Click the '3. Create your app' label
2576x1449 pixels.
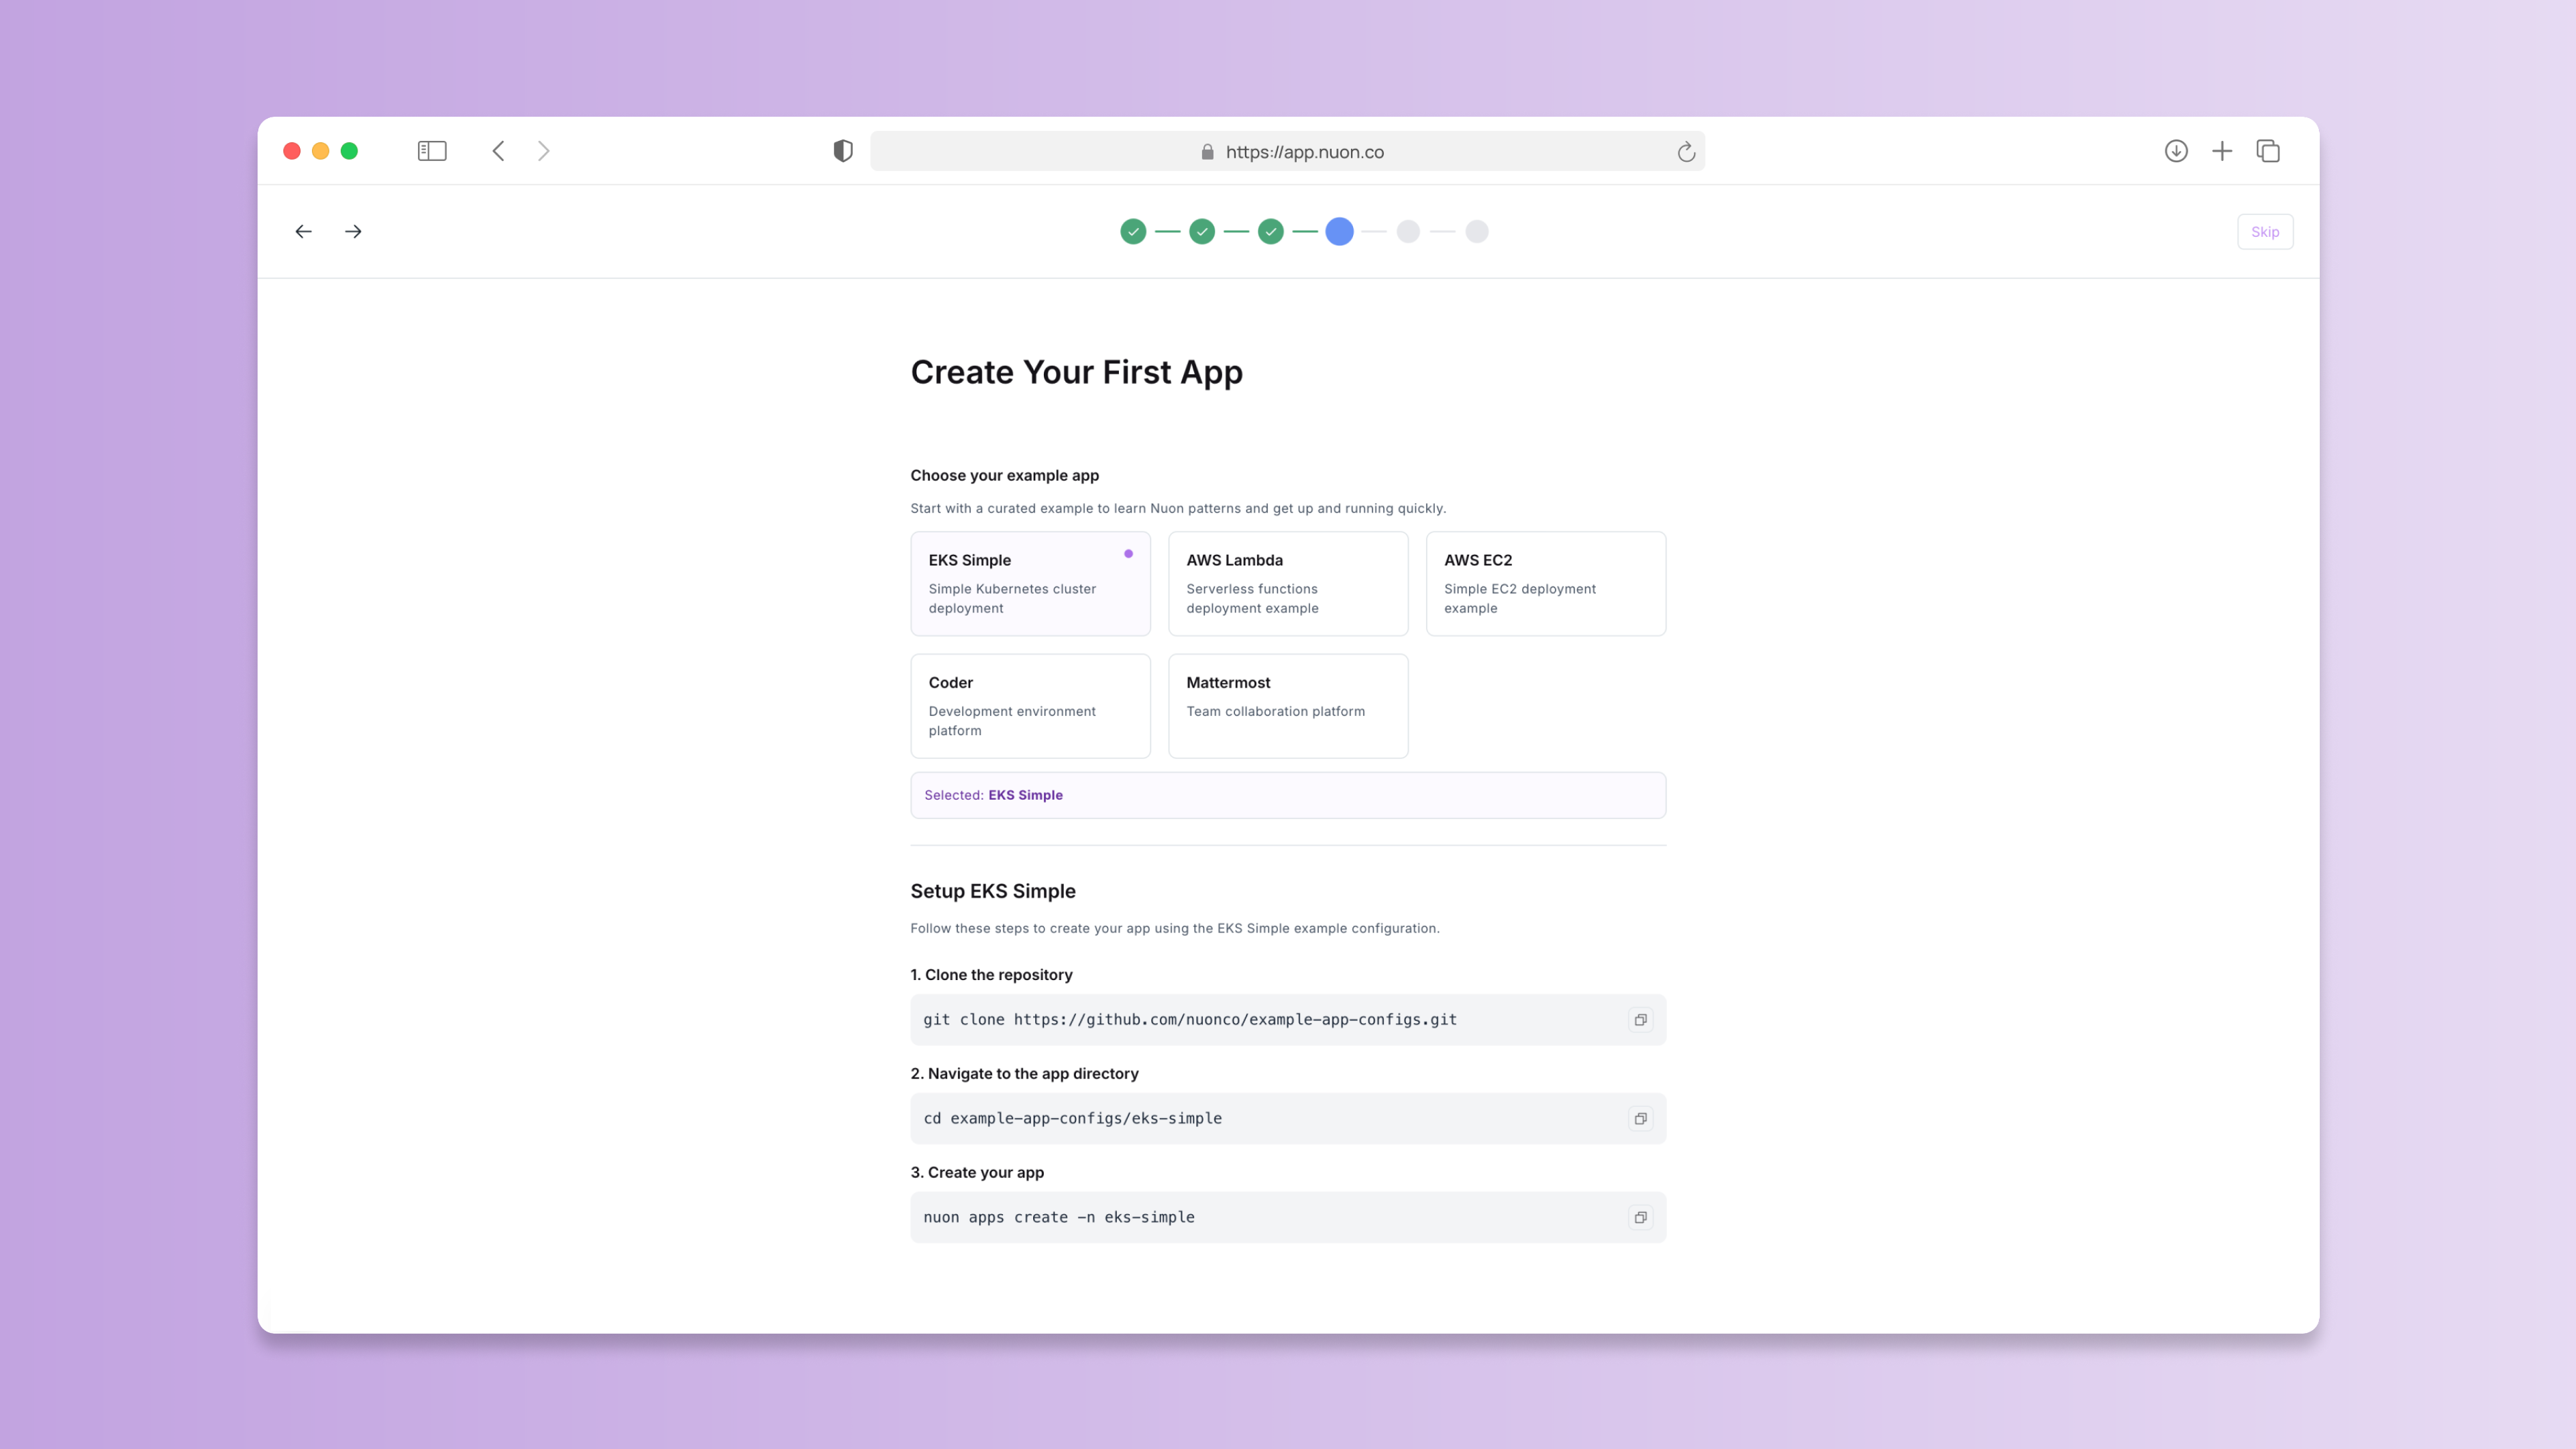point(977,1173)
